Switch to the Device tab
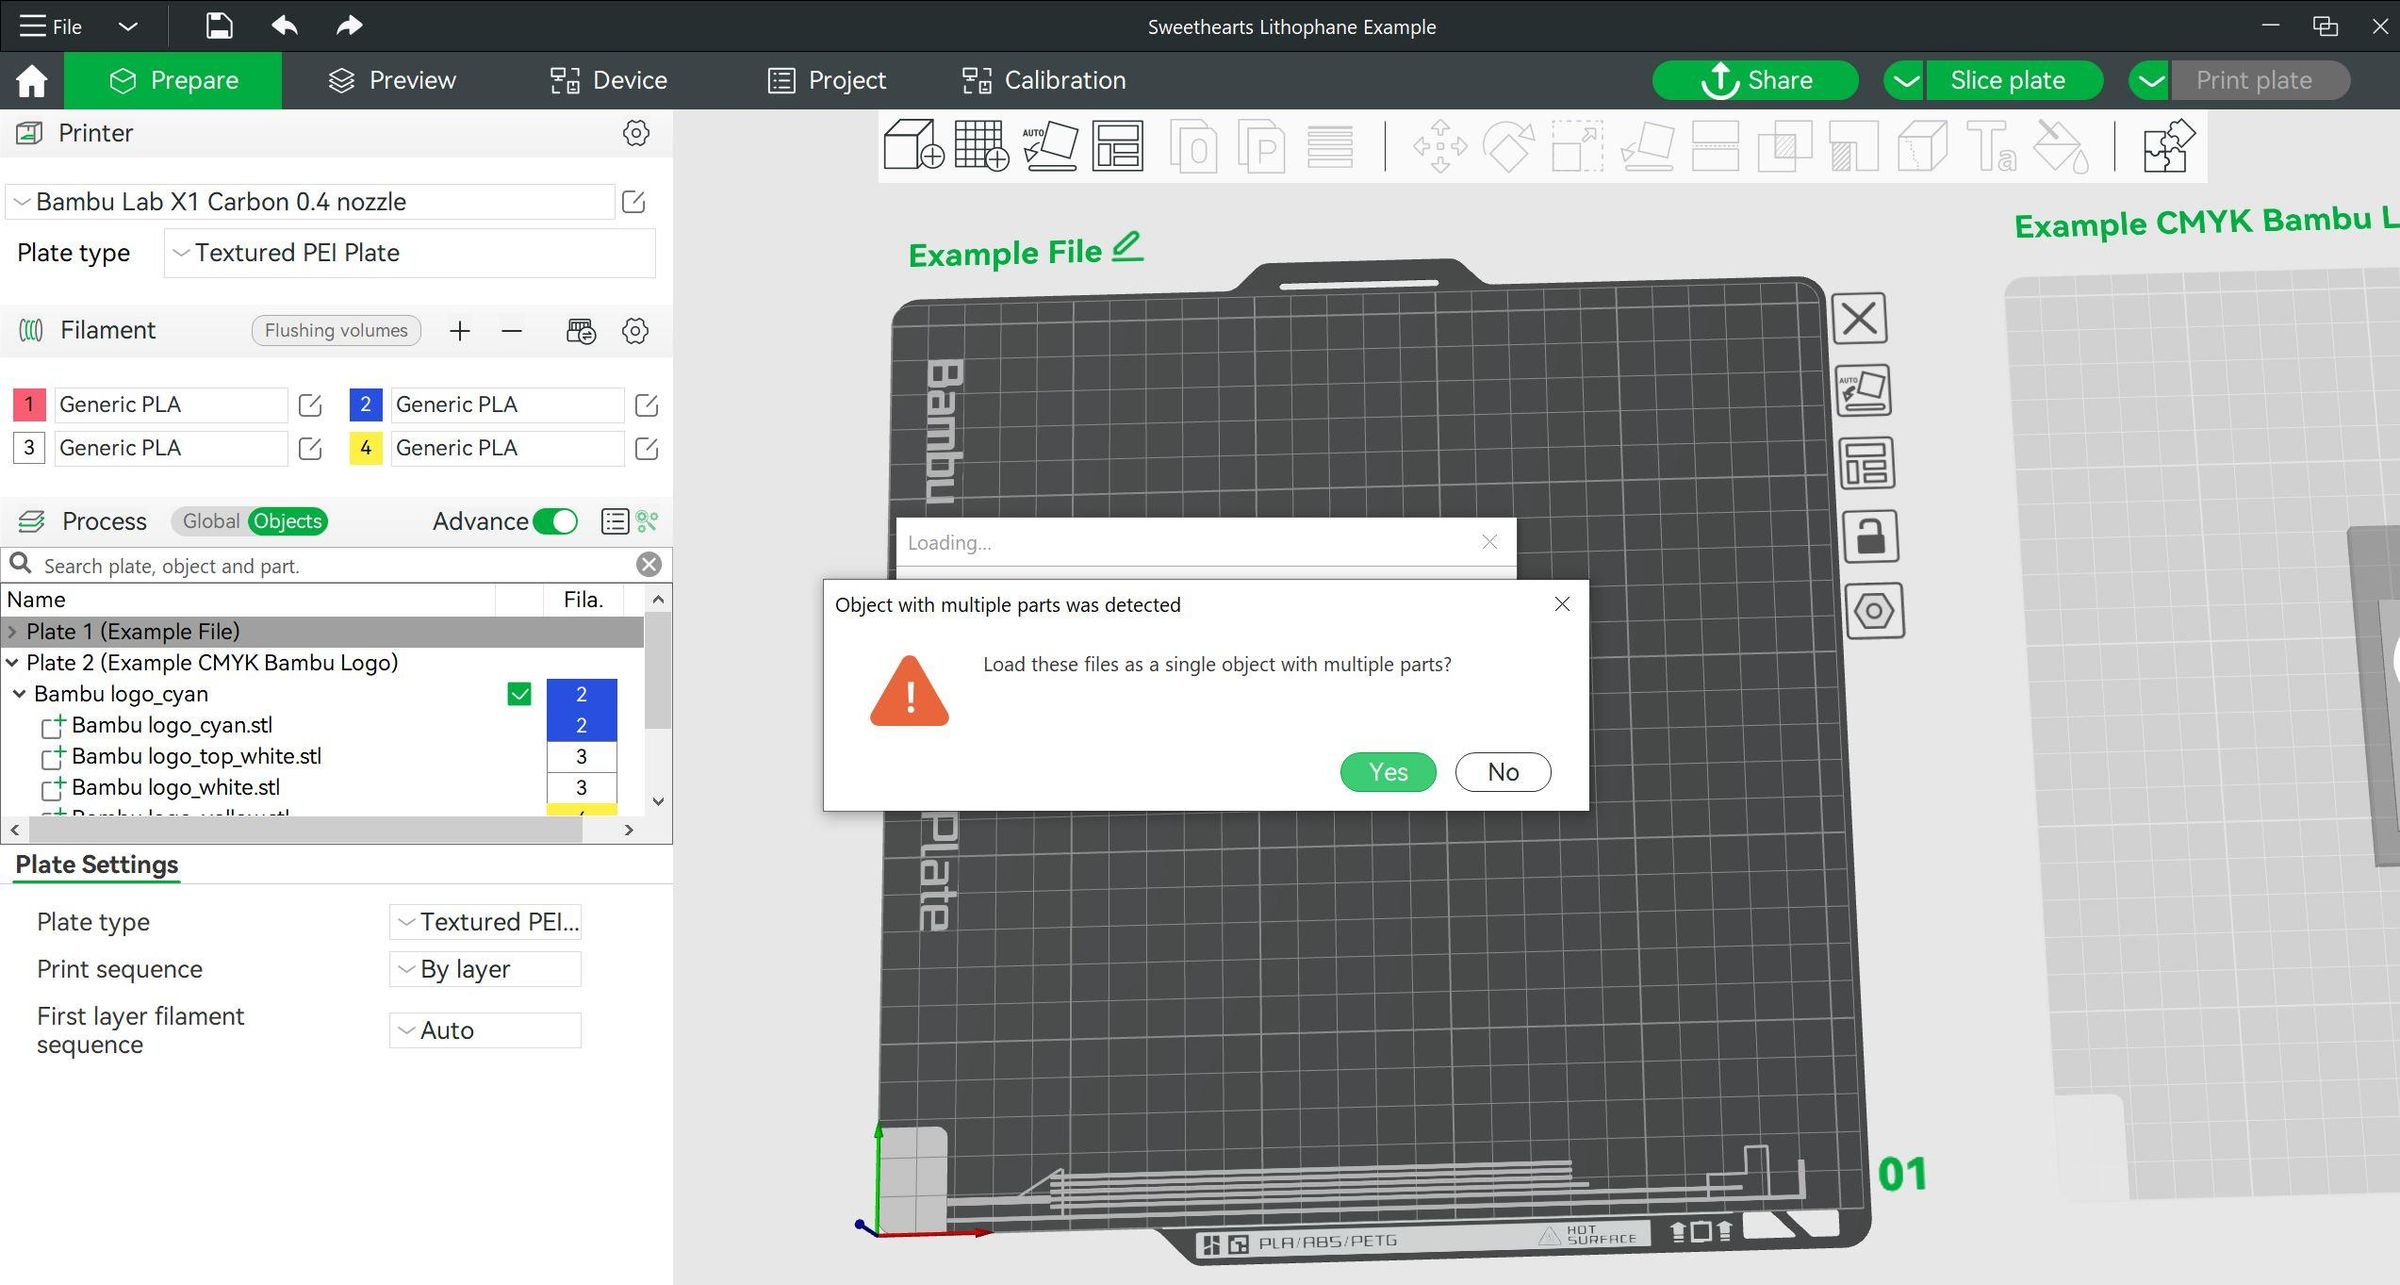2400x1285 pixels. [x=608, y=80]
